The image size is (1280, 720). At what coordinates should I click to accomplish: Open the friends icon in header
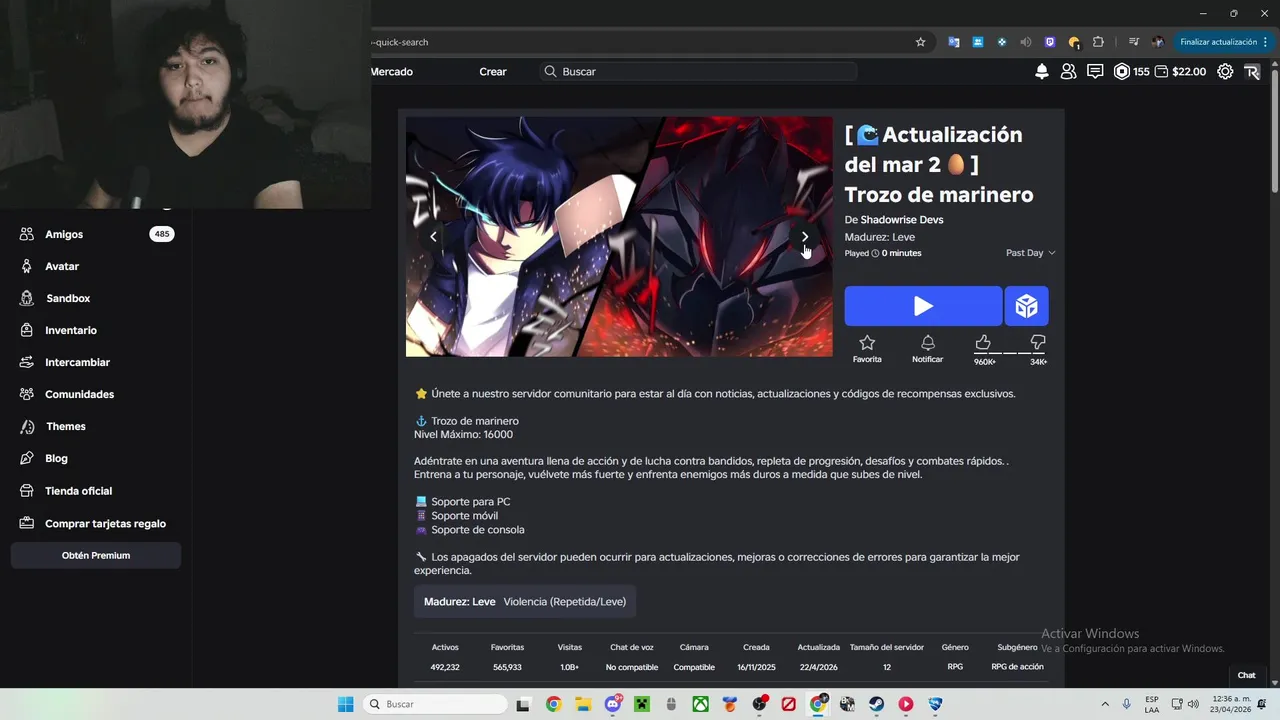point(1069,71)
